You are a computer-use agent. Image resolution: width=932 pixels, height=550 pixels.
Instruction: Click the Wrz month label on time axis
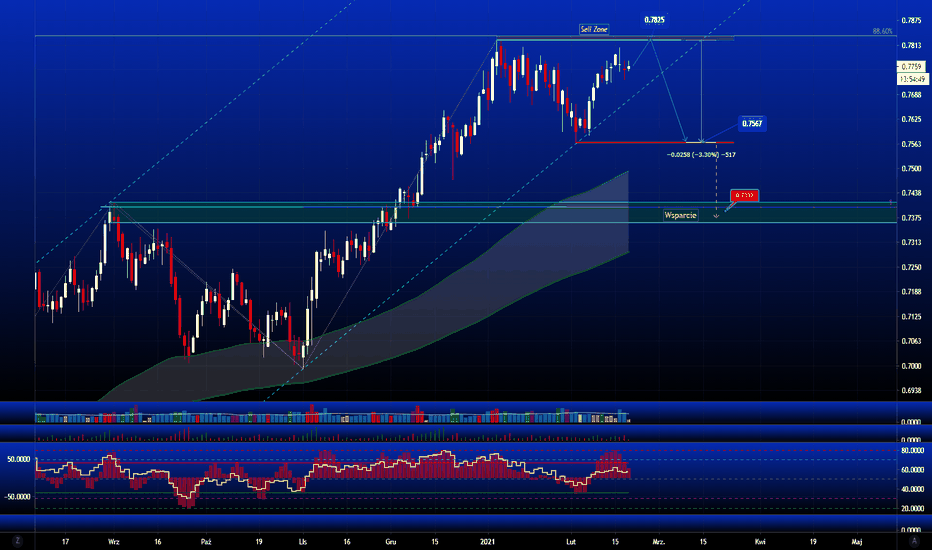pyautogui.click(x=114, y=542)
